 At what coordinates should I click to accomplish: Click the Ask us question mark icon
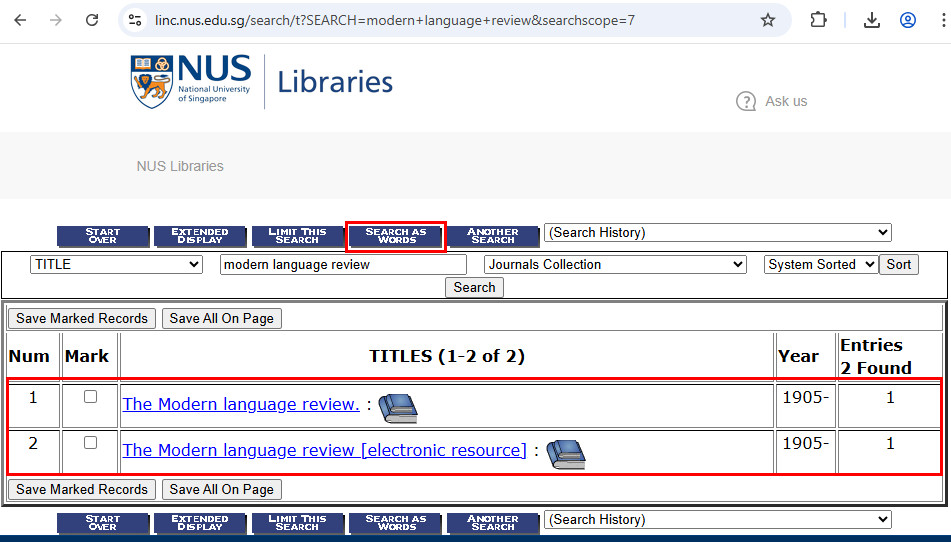click(746, 101)
